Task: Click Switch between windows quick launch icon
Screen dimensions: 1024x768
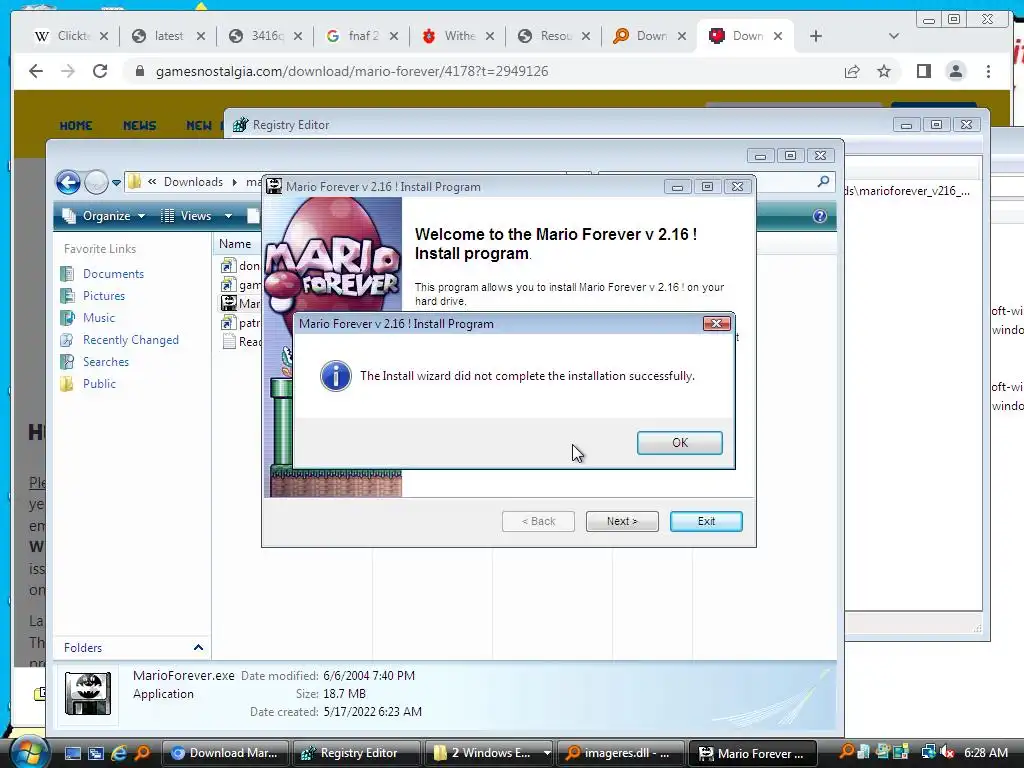Action: (x=96, y=753)
